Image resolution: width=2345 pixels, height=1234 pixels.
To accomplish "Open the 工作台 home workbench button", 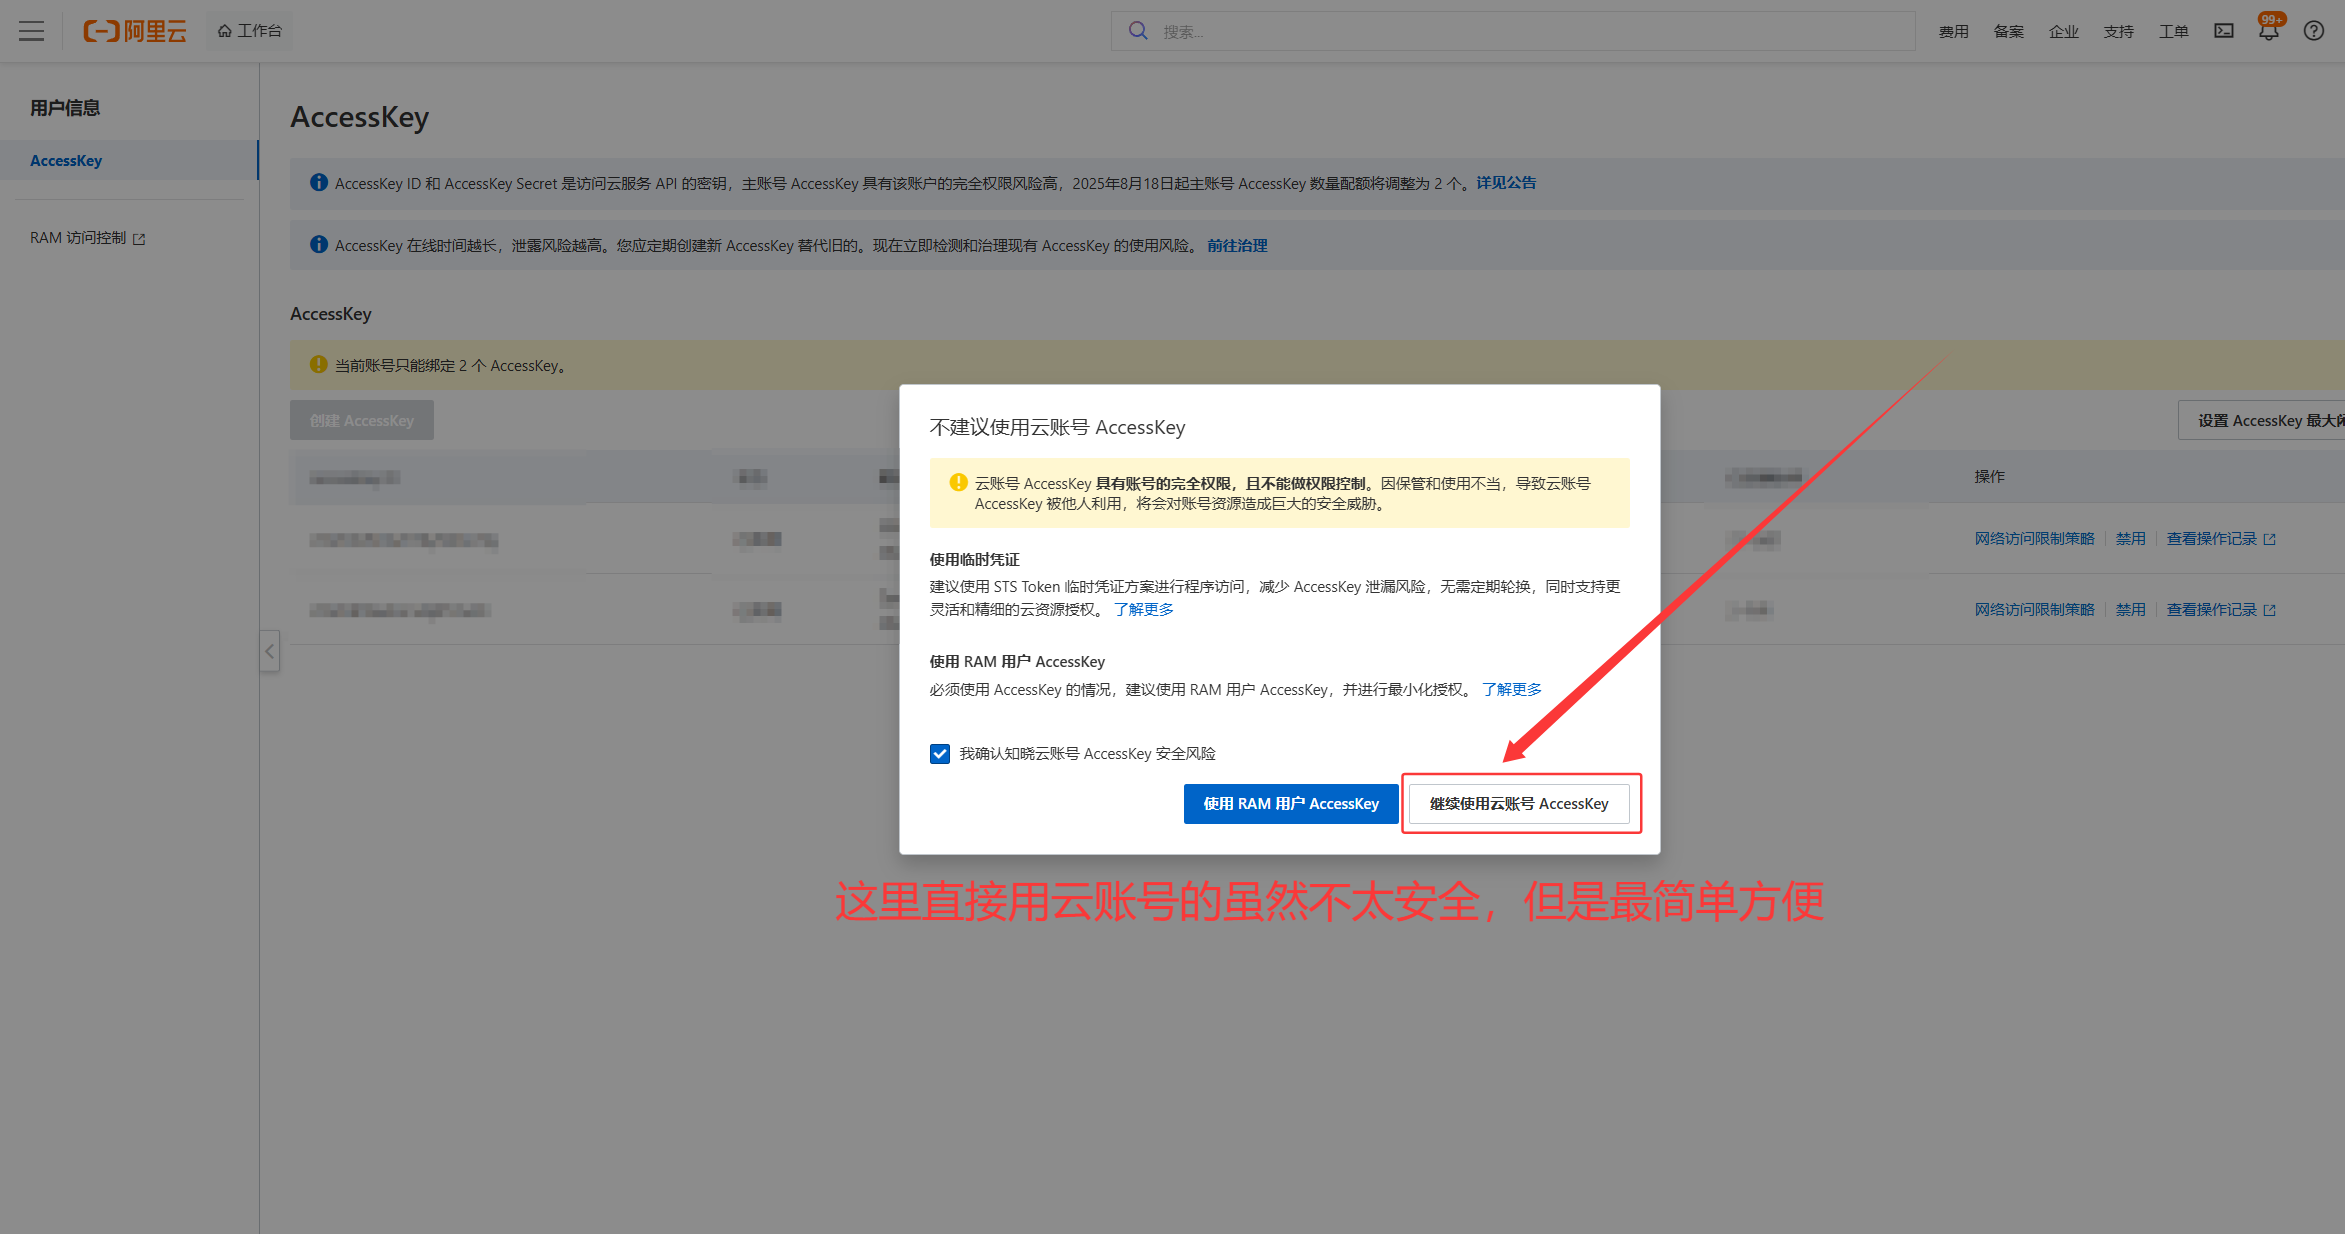I will (x=250, y=31).
